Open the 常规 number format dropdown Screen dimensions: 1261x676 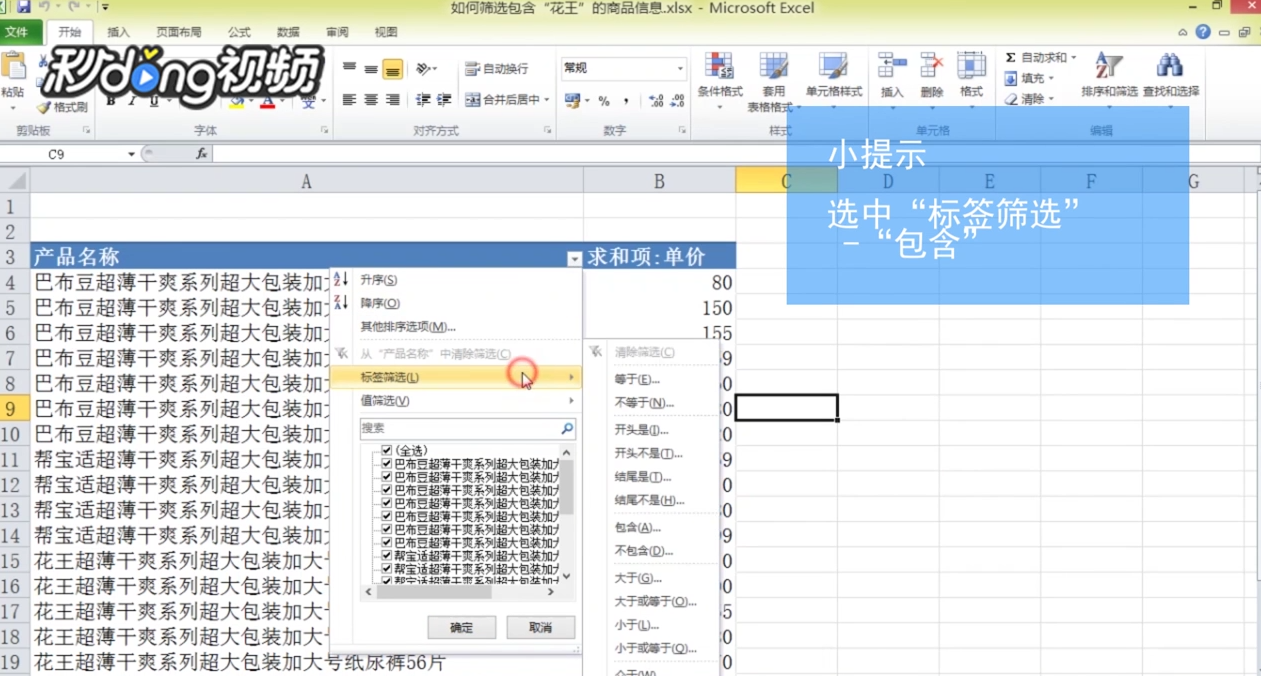[x=680, y=69]
